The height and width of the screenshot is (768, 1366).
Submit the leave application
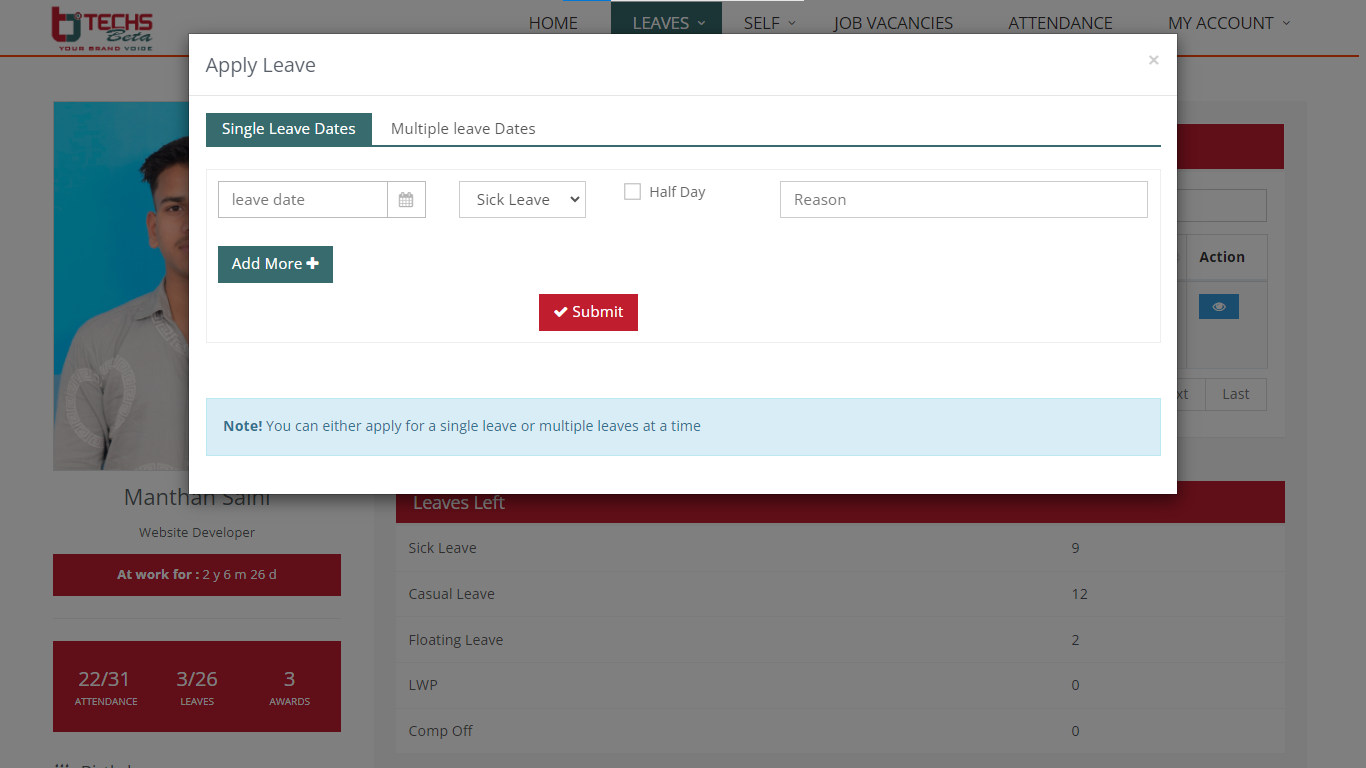pos(588,312)
